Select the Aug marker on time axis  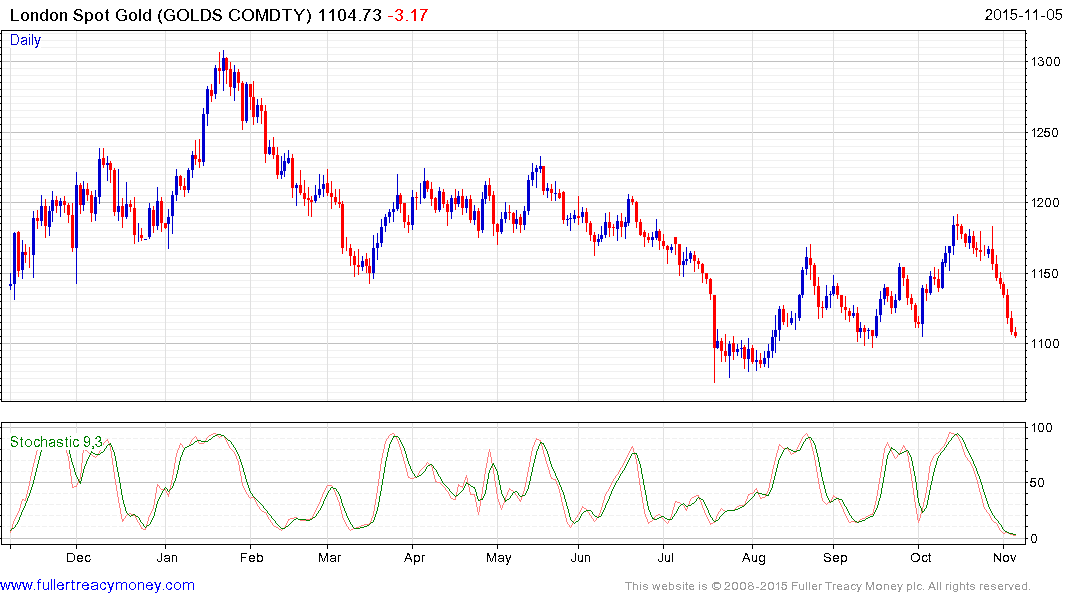[754, 557]
